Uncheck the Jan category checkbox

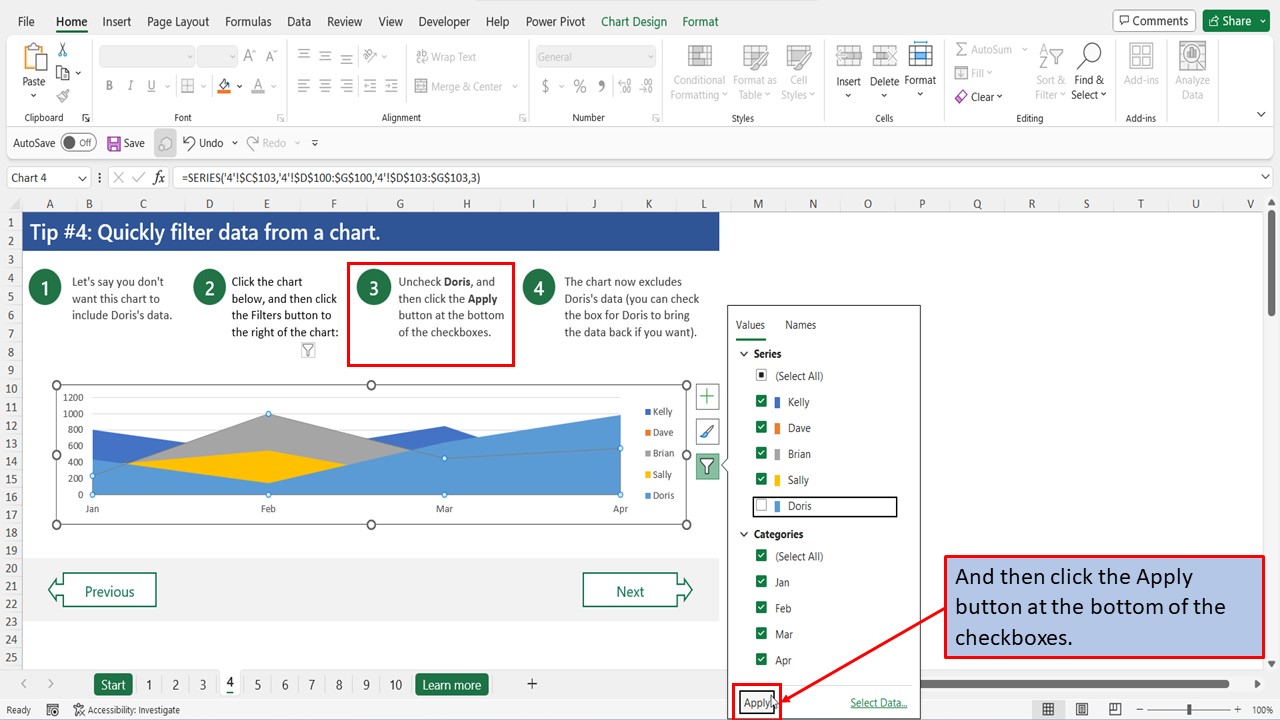coord(762,581)
